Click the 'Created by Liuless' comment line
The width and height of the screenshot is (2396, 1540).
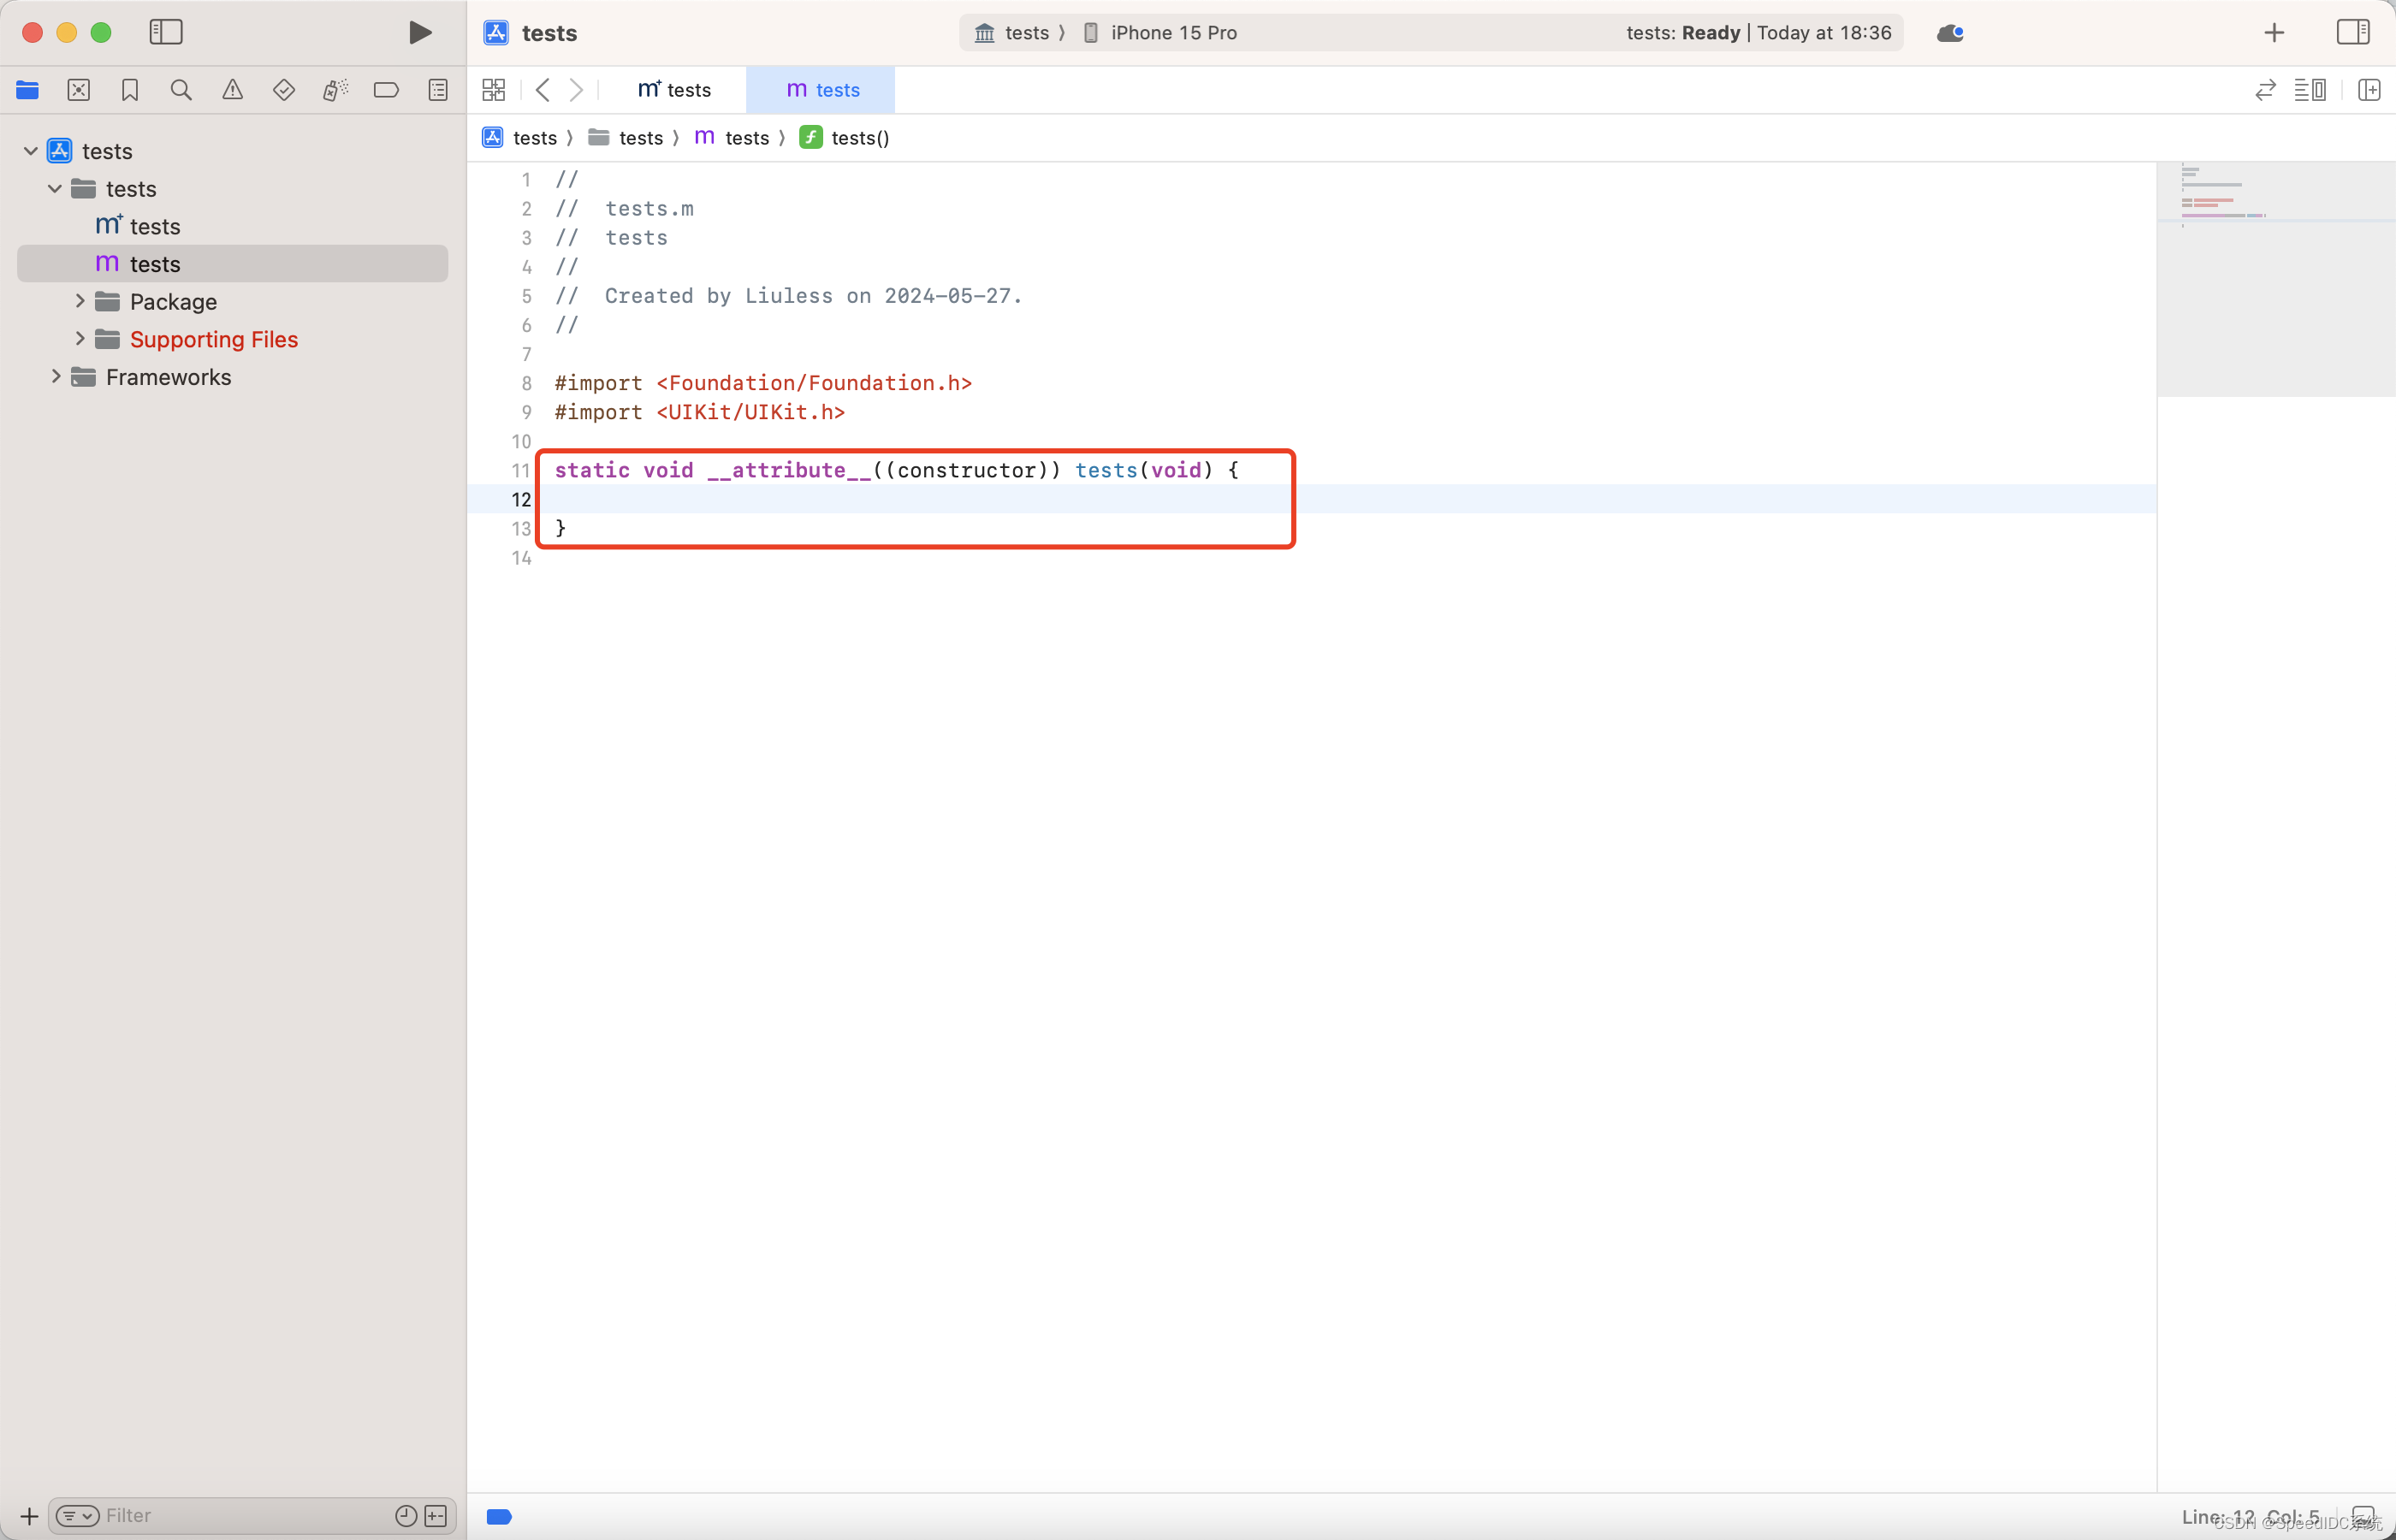pyautogui.click(x=788, y=296)
